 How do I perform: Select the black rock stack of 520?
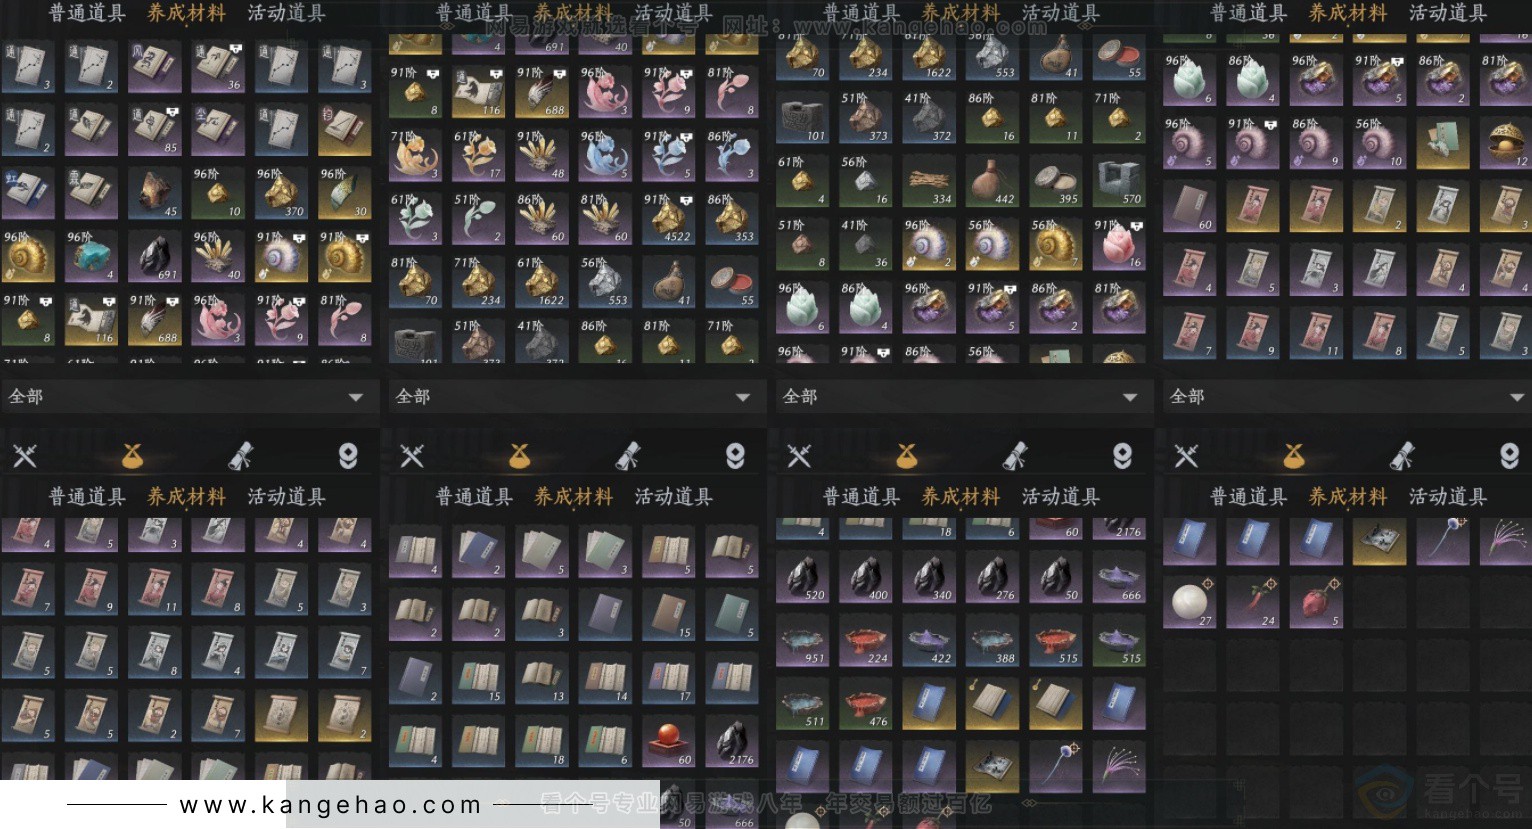tap(803, 579)
